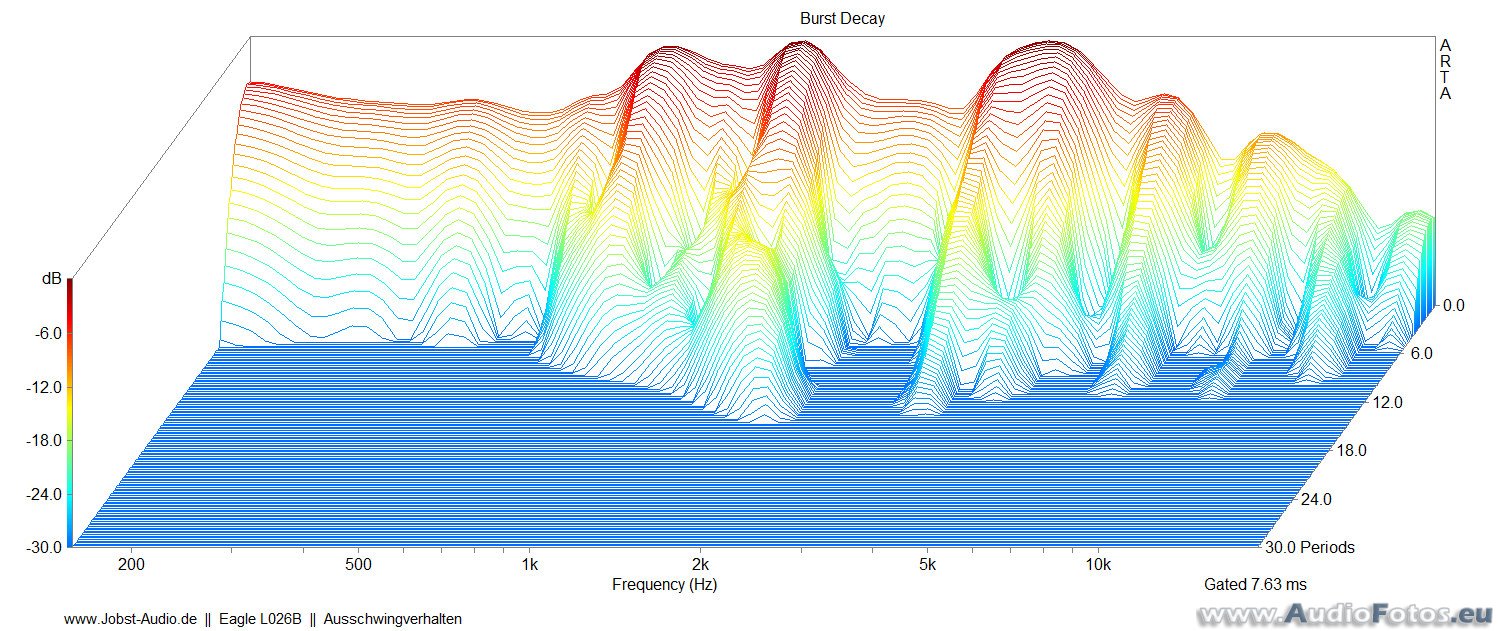Image resolution: width=1498 pixels, height=631 pixels.
Task: Click the 5k frequency tick label
Action: tap(928, 565)
